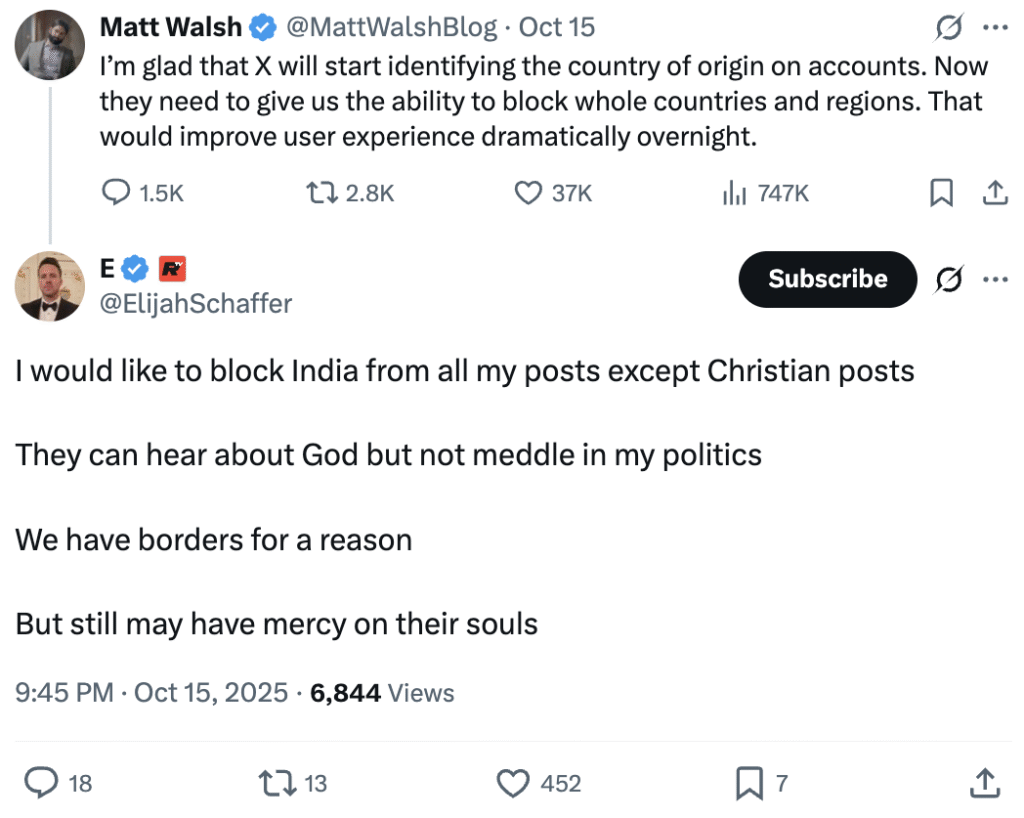Click the Subscribe button
This screenshot has width=1024, height=818.
point(827,279)
